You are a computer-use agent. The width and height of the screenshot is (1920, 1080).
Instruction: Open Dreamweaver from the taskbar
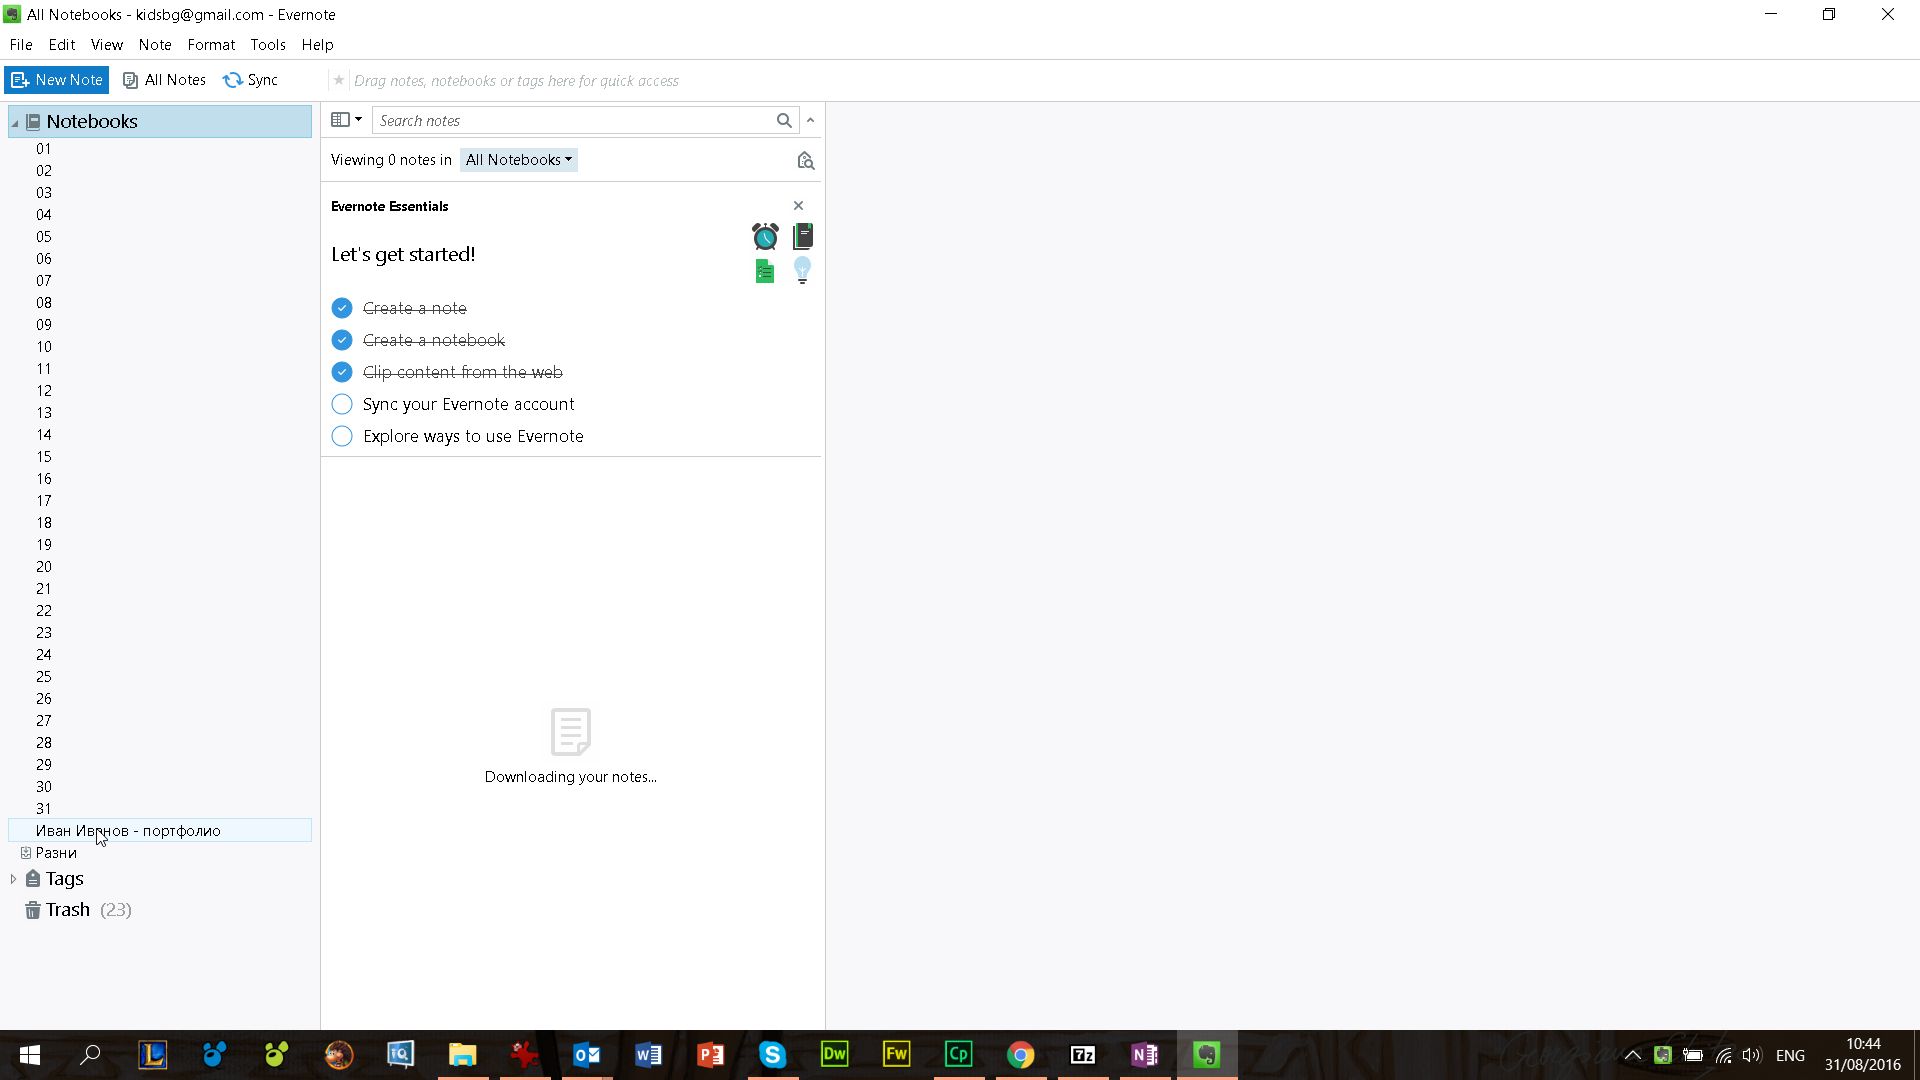(x=834, y=1055)
